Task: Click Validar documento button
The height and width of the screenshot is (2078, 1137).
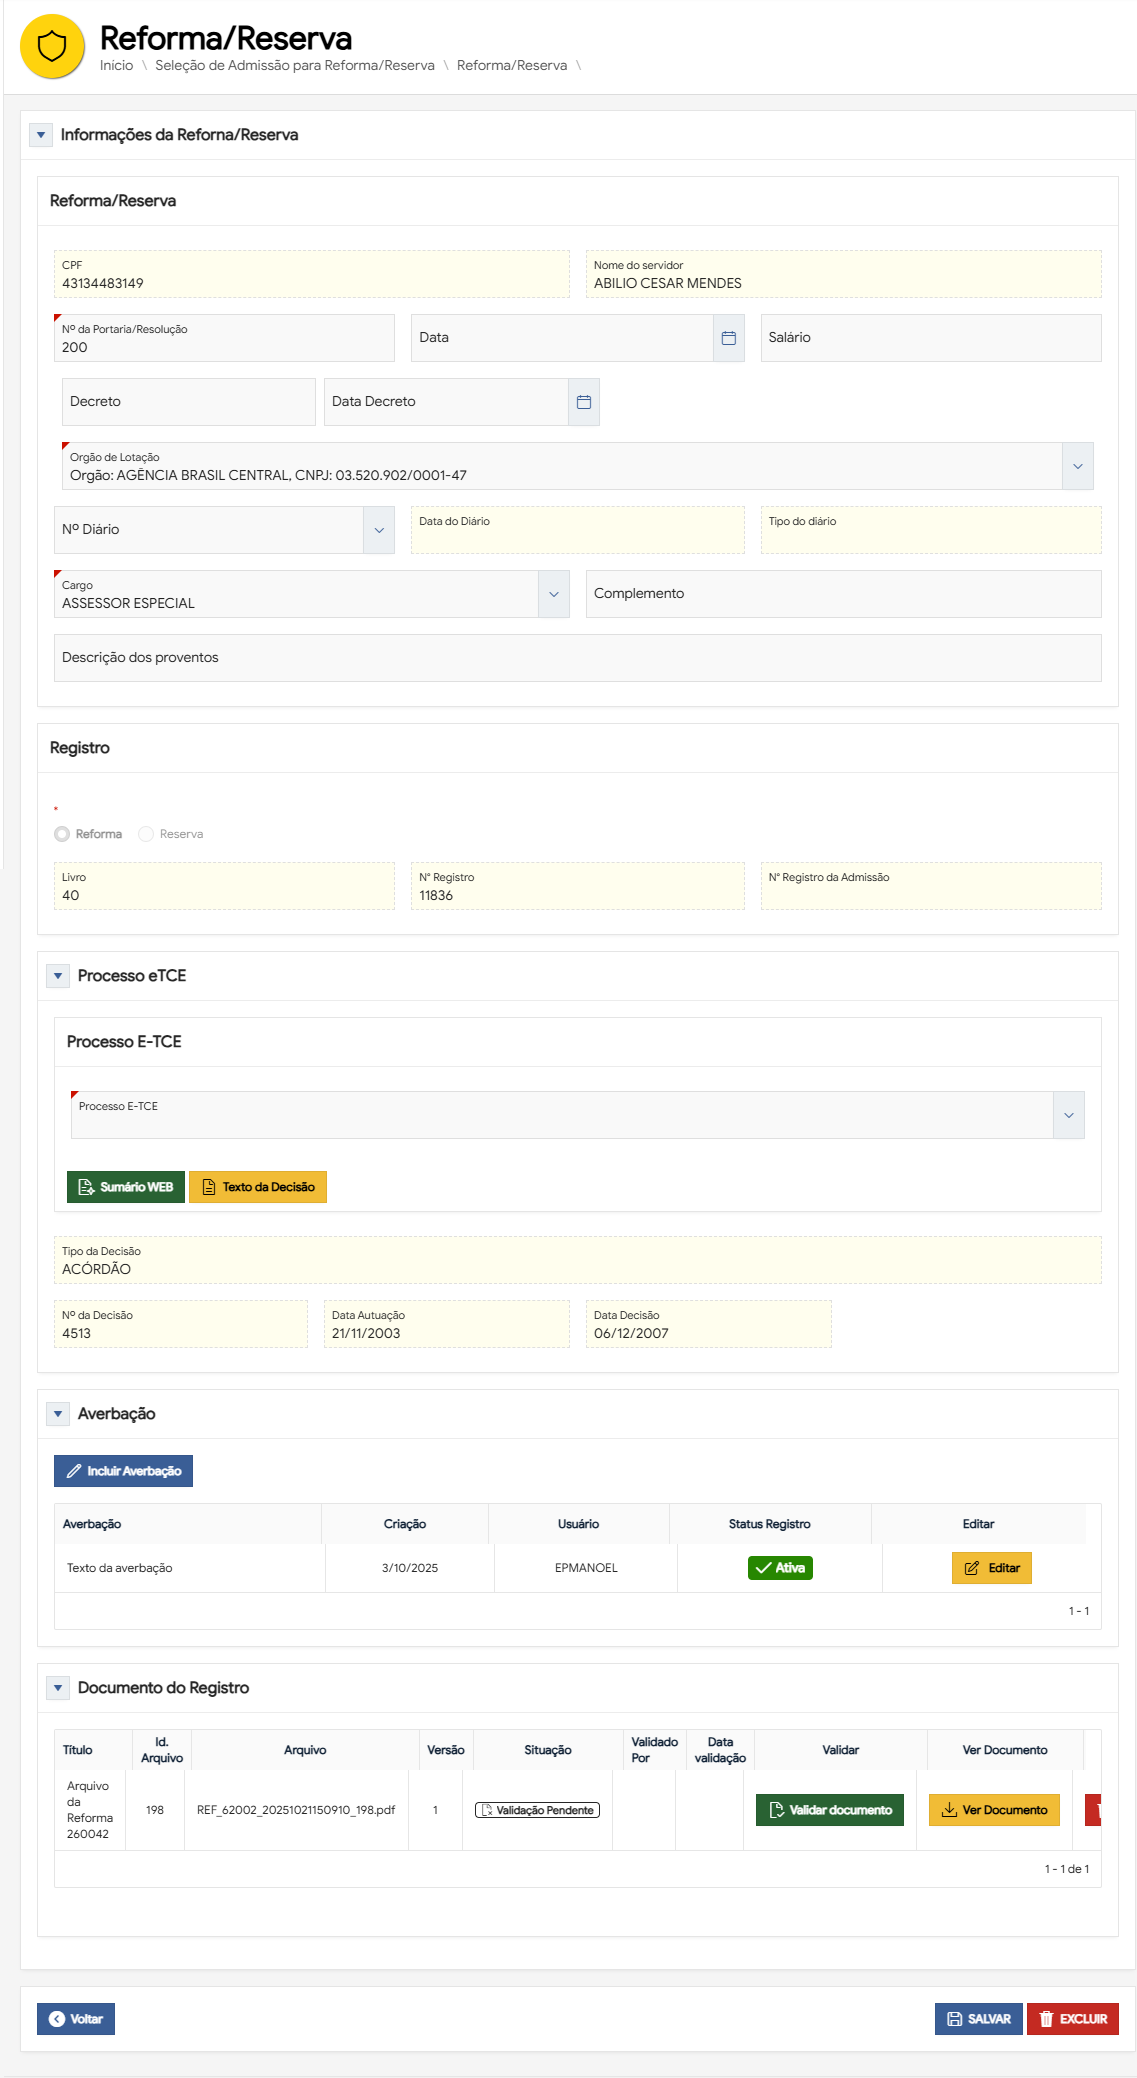Action: pyautogui.click(x=829, y=1810)
